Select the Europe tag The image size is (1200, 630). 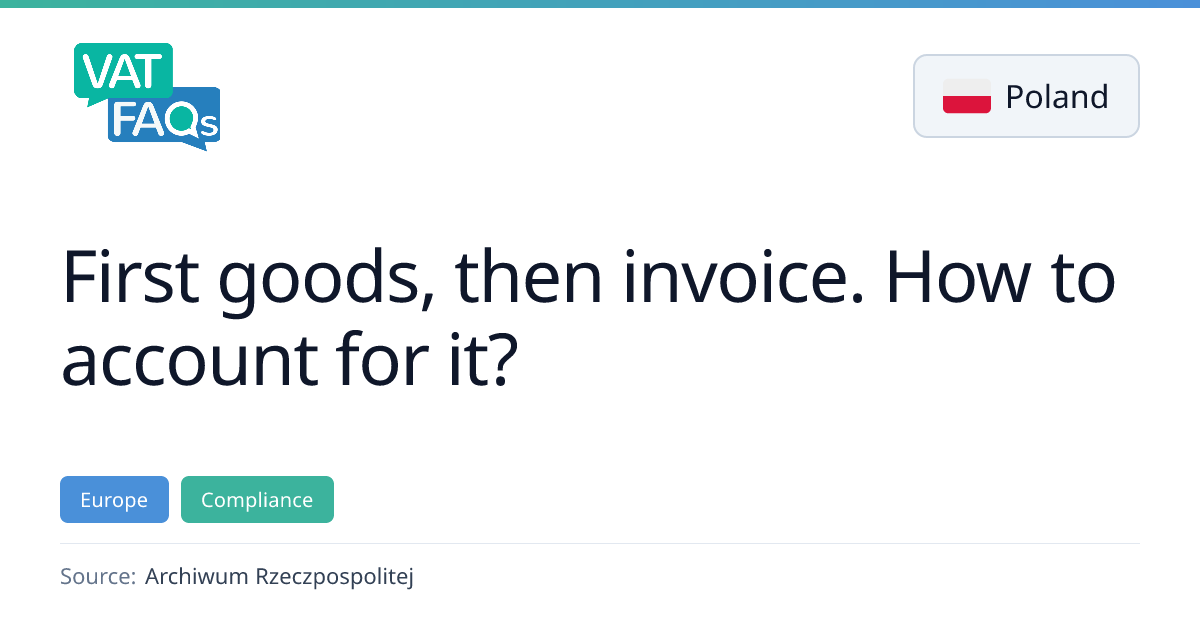pyautogui.click(x=114, y=500)
